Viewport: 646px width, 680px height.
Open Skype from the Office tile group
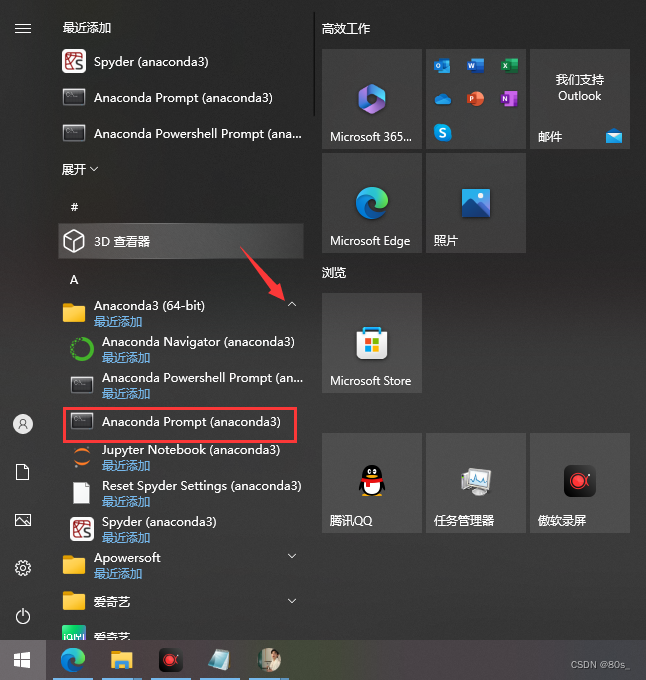(442, 132)
